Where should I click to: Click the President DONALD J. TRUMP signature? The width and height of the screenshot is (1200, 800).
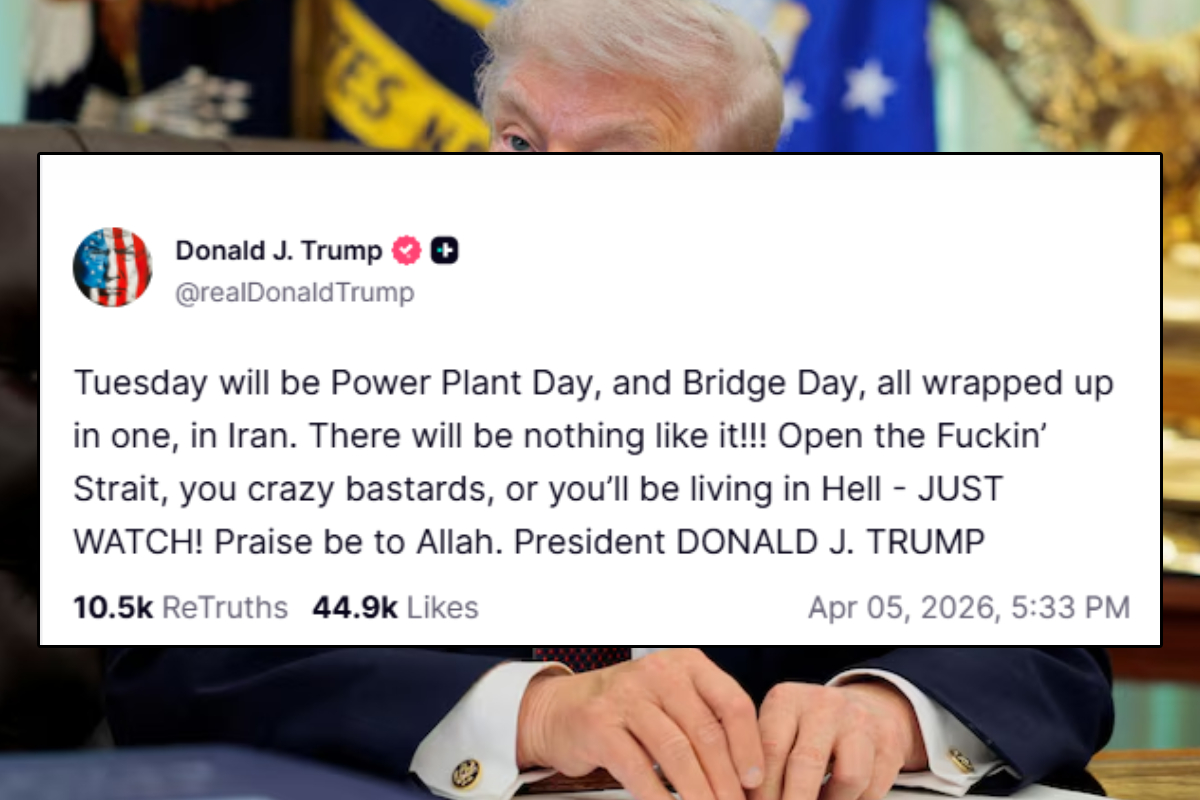[x=831, y=542]
